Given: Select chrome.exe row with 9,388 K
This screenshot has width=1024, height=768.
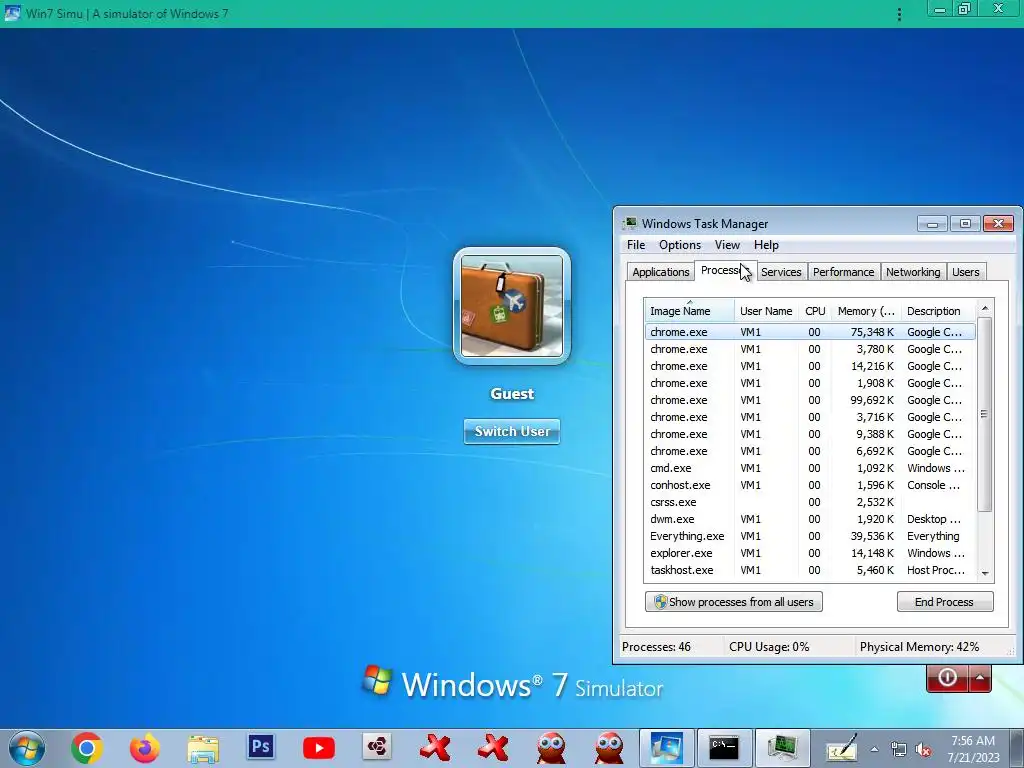Looking at the screenshot, I should 810,434.
